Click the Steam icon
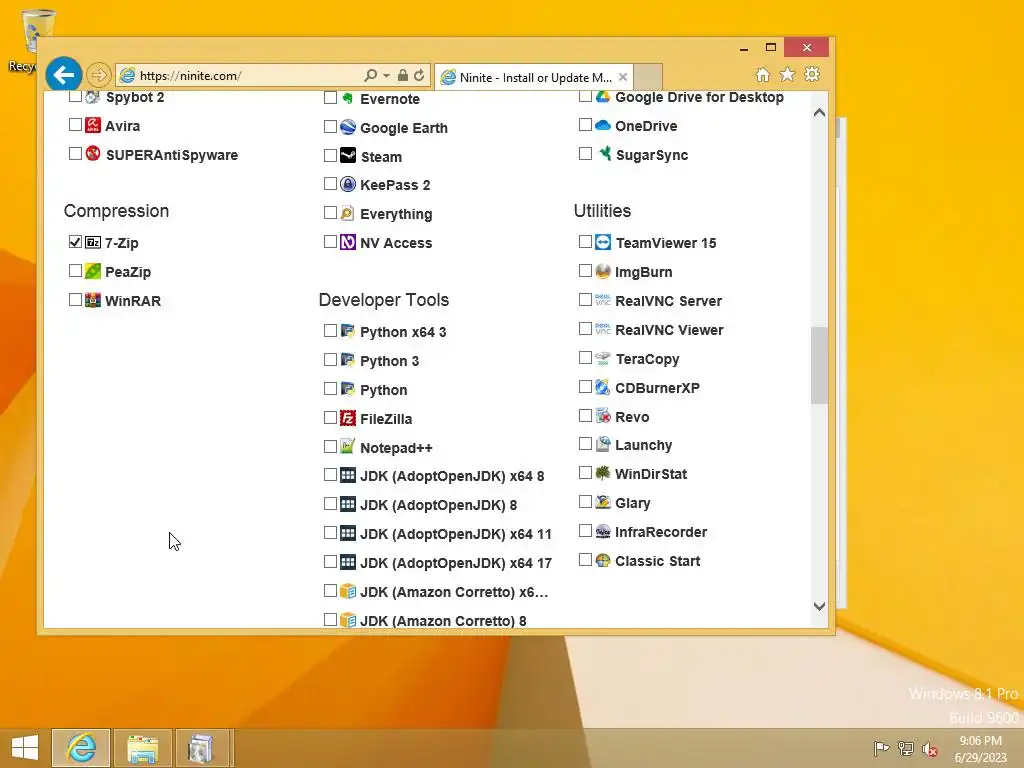This screenshot has width=1024, height=768. point(348,155)
